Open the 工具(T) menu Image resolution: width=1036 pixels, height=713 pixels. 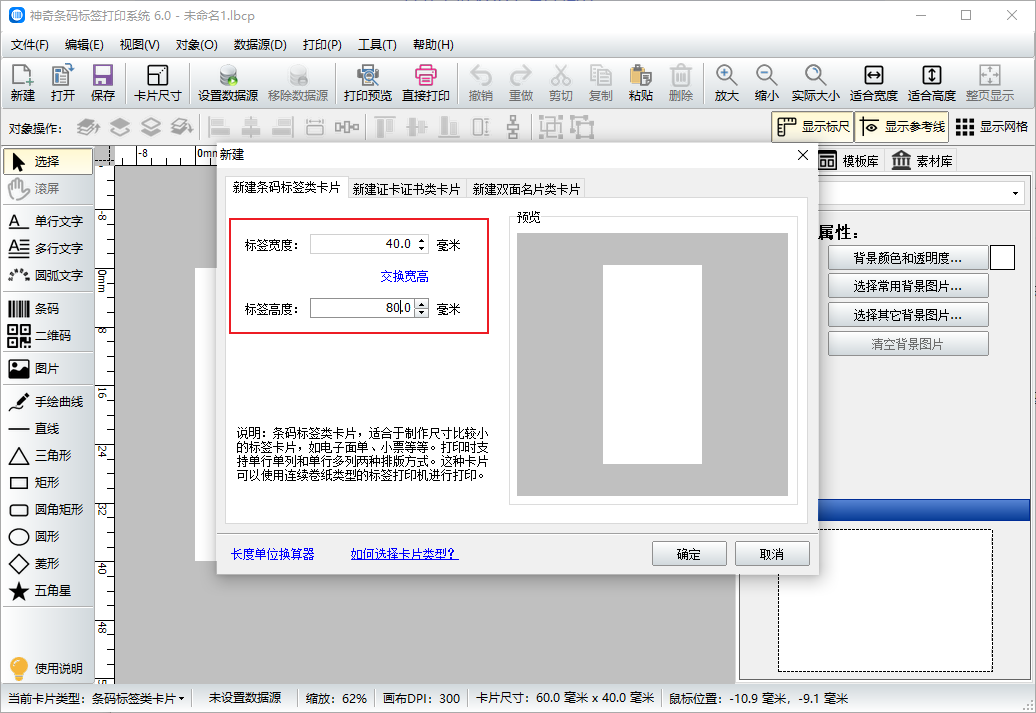(377, 45)
